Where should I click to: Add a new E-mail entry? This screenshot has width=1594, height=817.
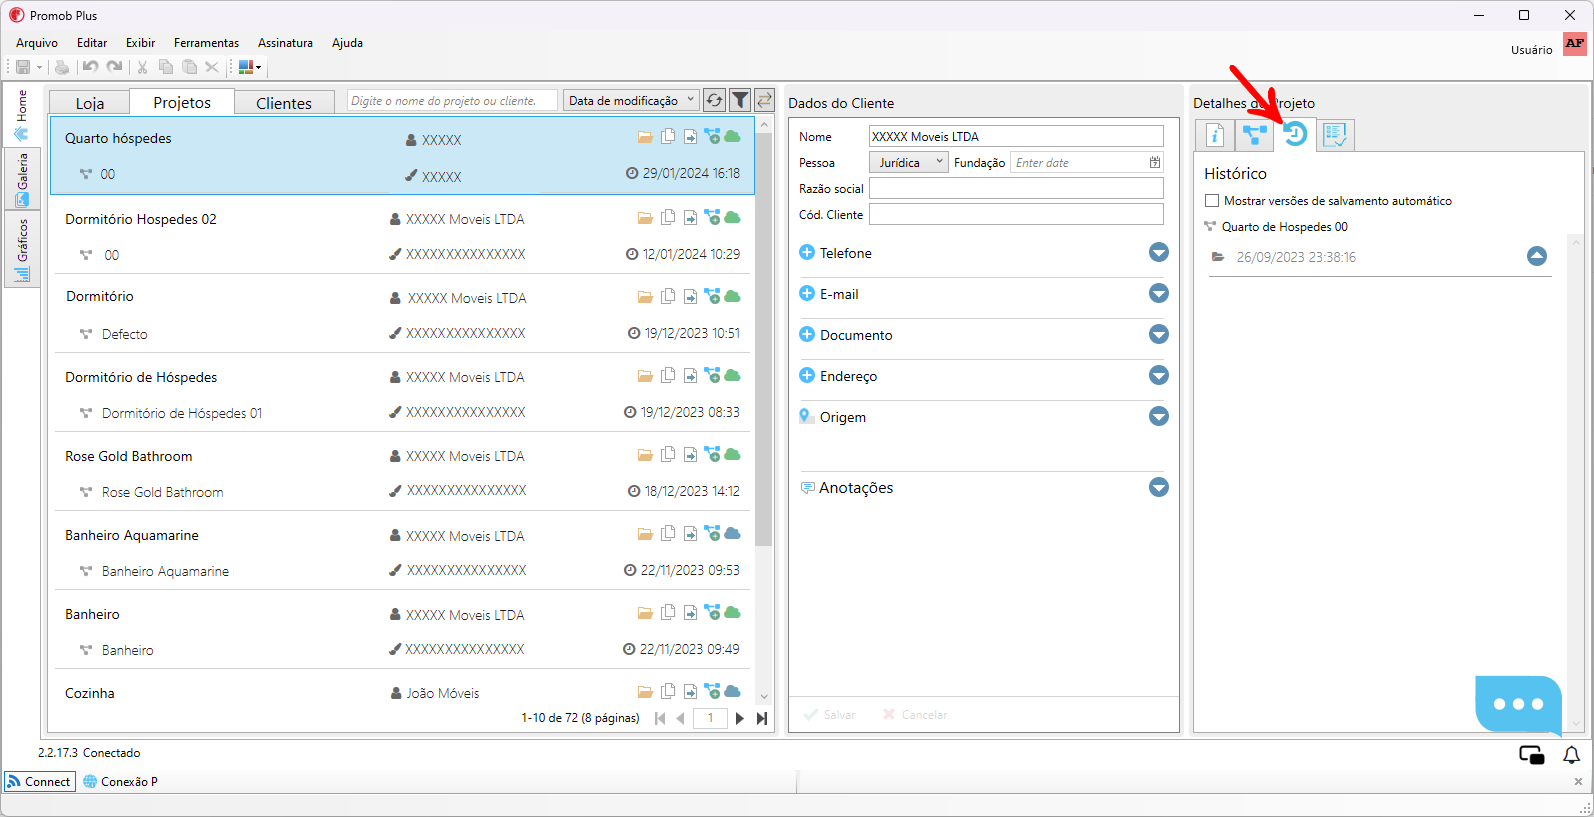(807, 293)
